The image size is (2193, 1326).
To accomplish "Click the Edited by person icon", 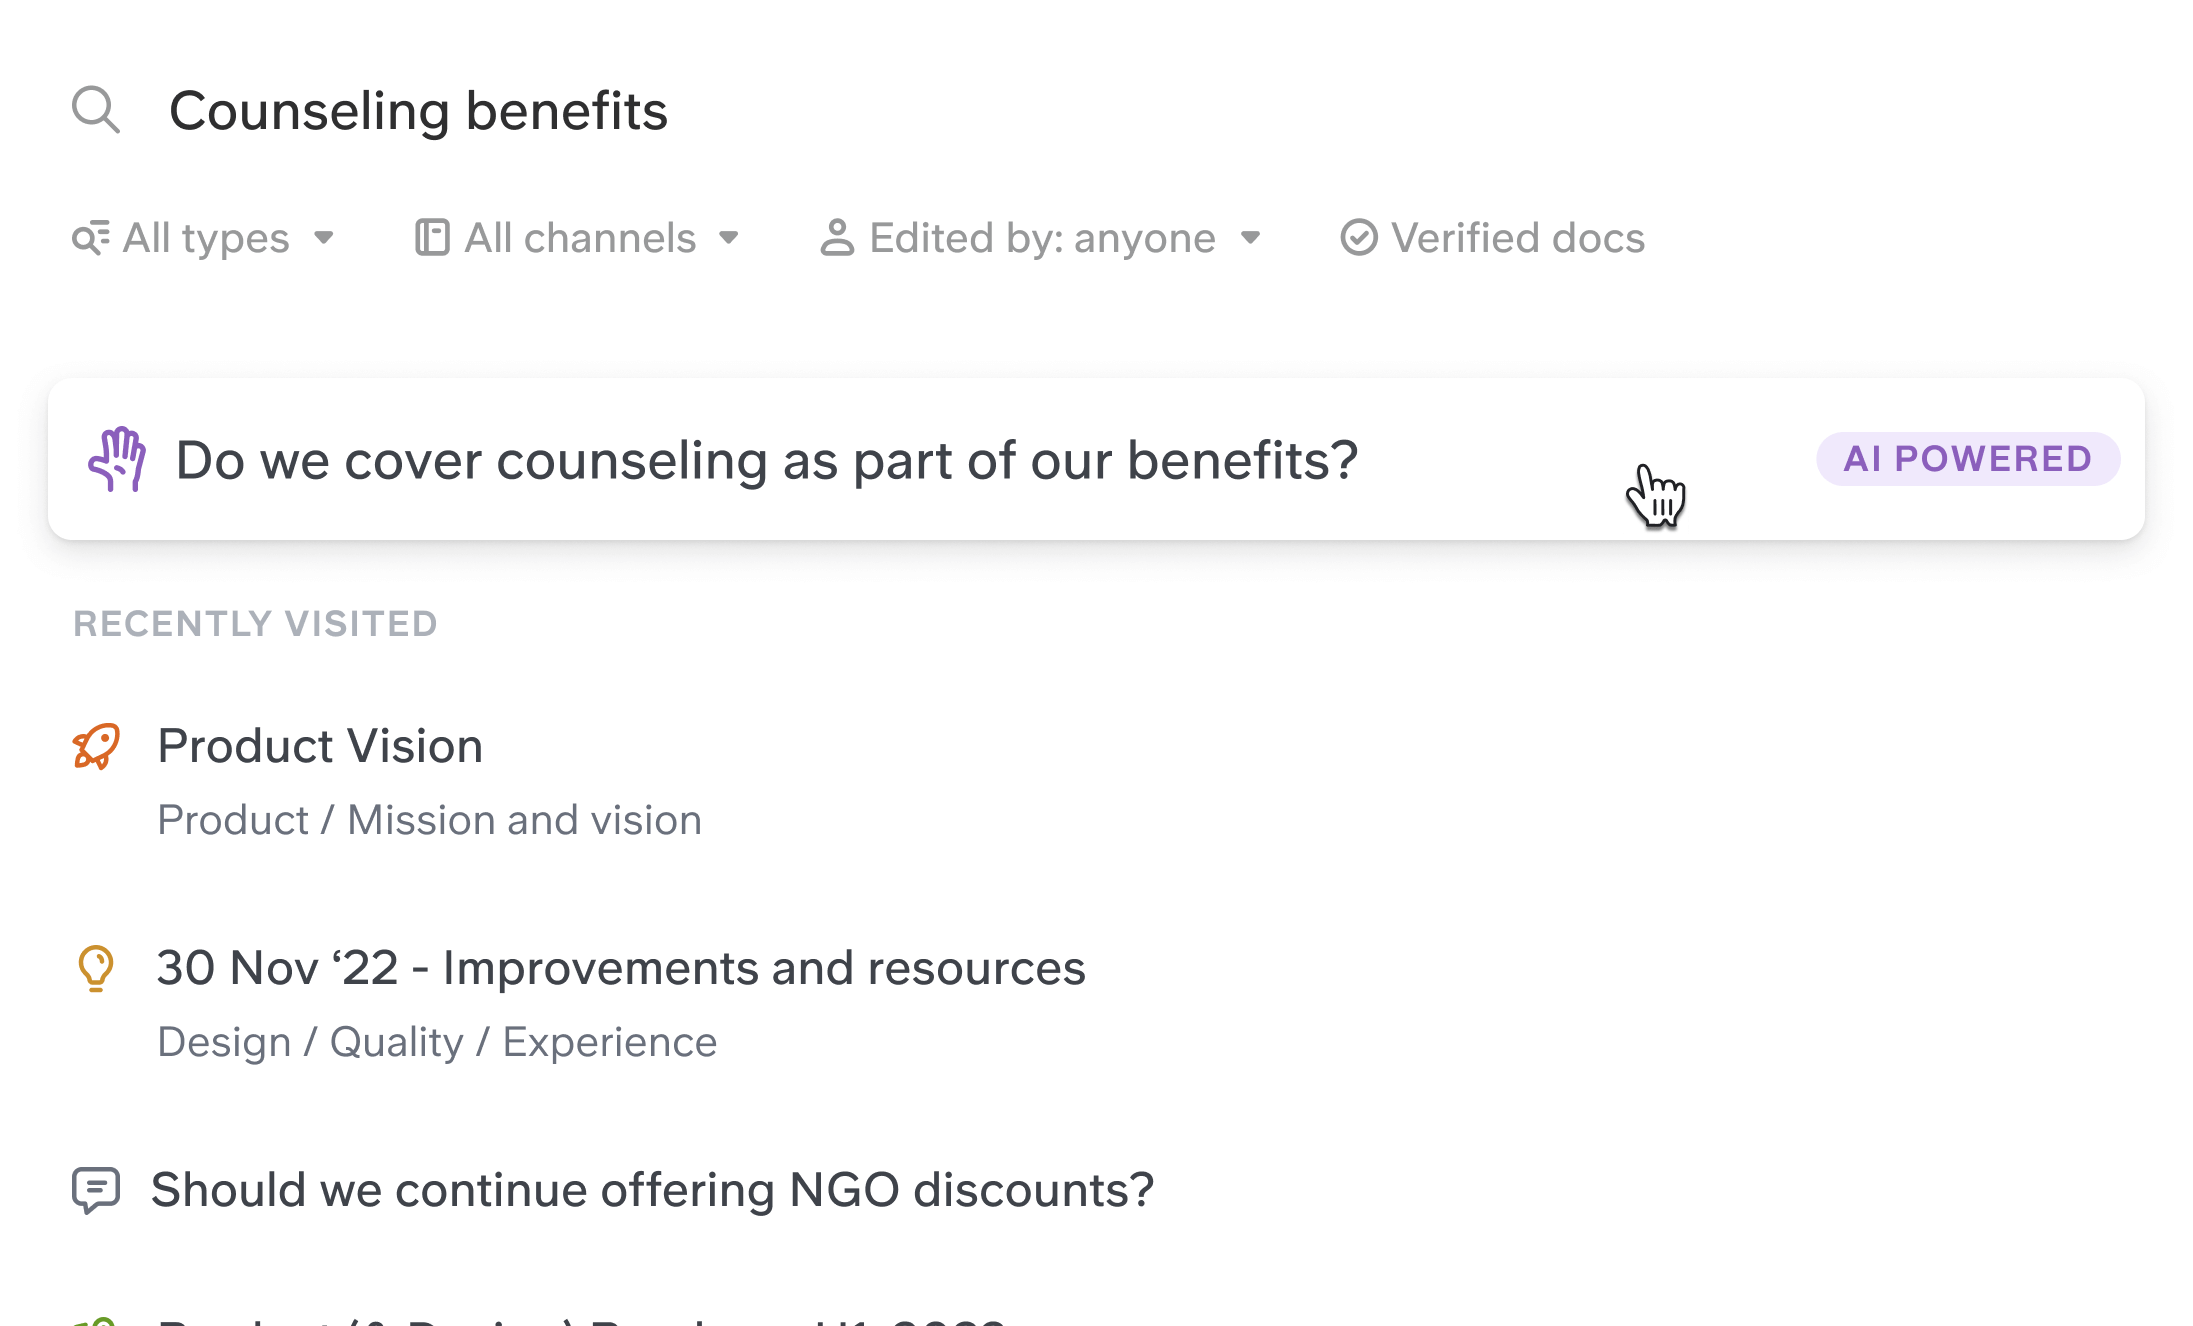I will [837, 238].
